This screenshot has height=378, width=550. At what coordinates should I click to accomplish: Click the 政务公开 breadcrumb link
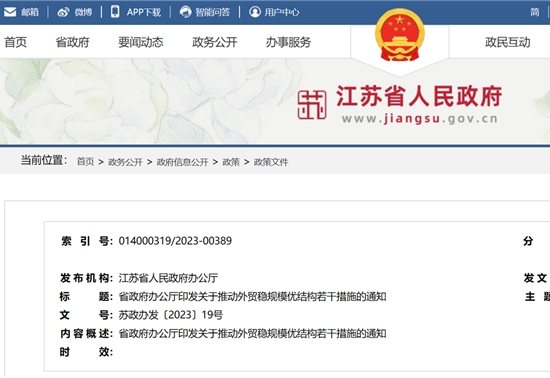coord(125,162)
